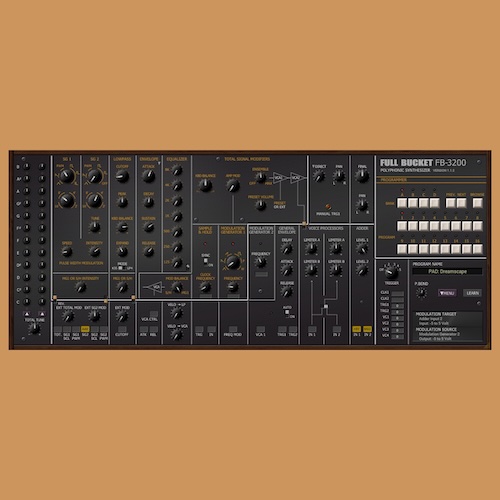Viewport: 500px width, 500px height.
Task: Select Bank D button
Action: click(x=434, y=203)
